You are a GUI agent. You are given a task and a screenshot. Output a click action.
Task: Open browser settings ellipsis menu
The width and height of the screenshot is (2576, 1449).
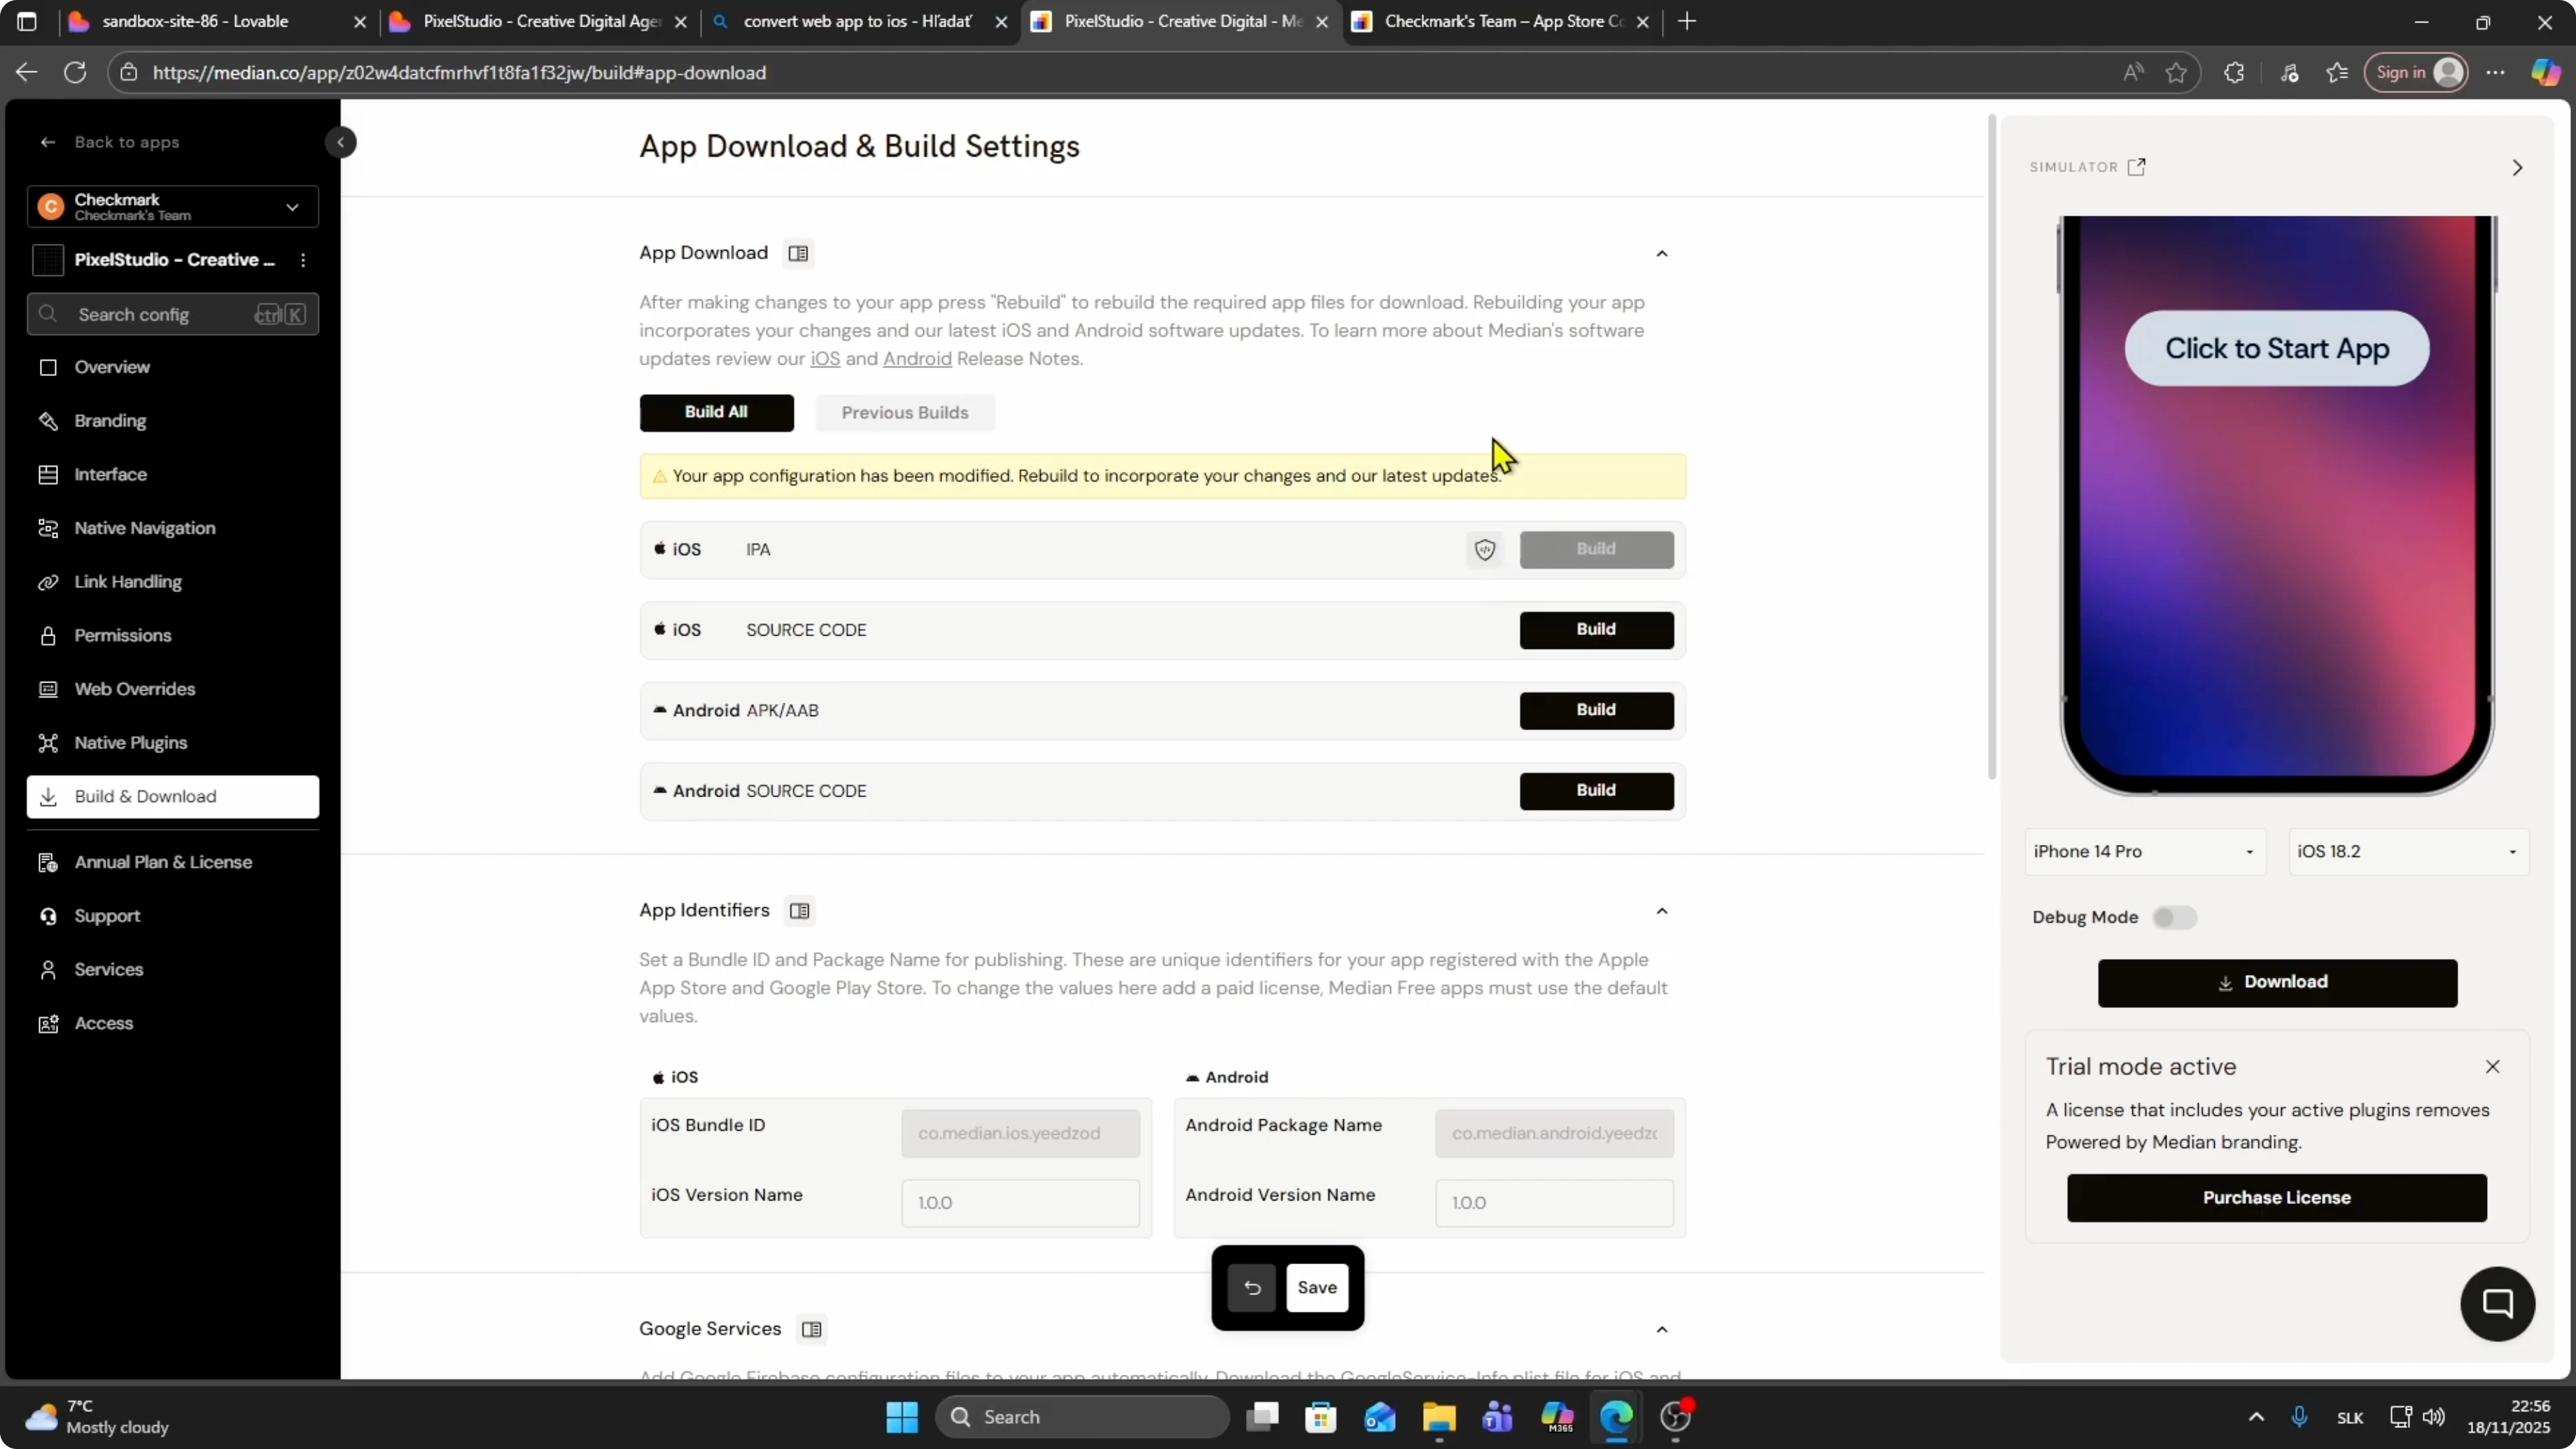point(2495,72)
